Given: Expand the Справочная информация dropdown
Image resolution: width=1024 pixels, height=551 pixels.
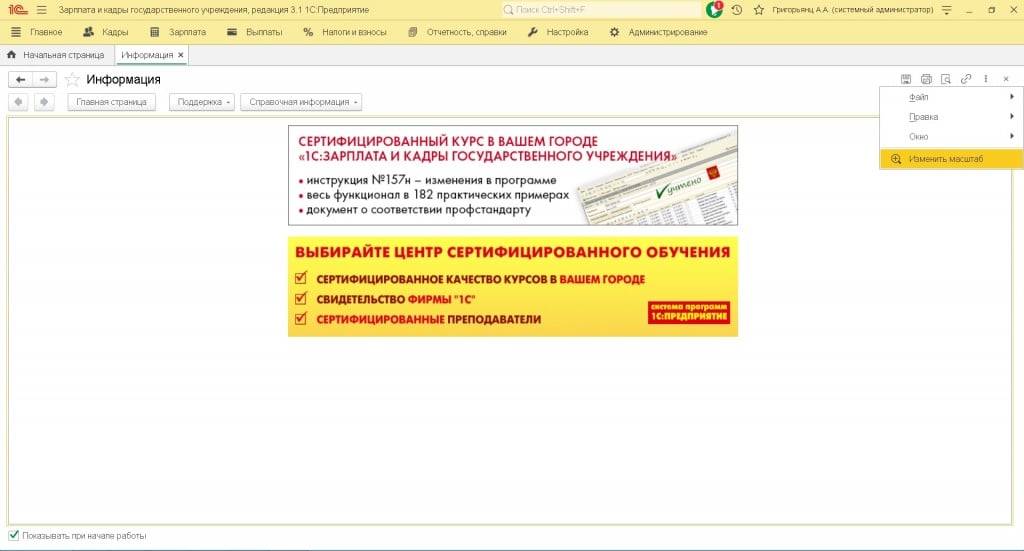Looking at the screenshot, I should [x=301, y=102].
